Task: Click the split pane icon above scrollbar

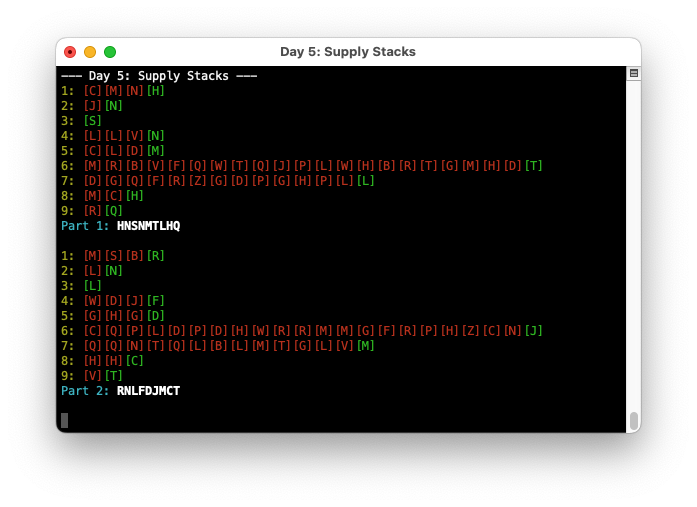Action: [634, 73]
